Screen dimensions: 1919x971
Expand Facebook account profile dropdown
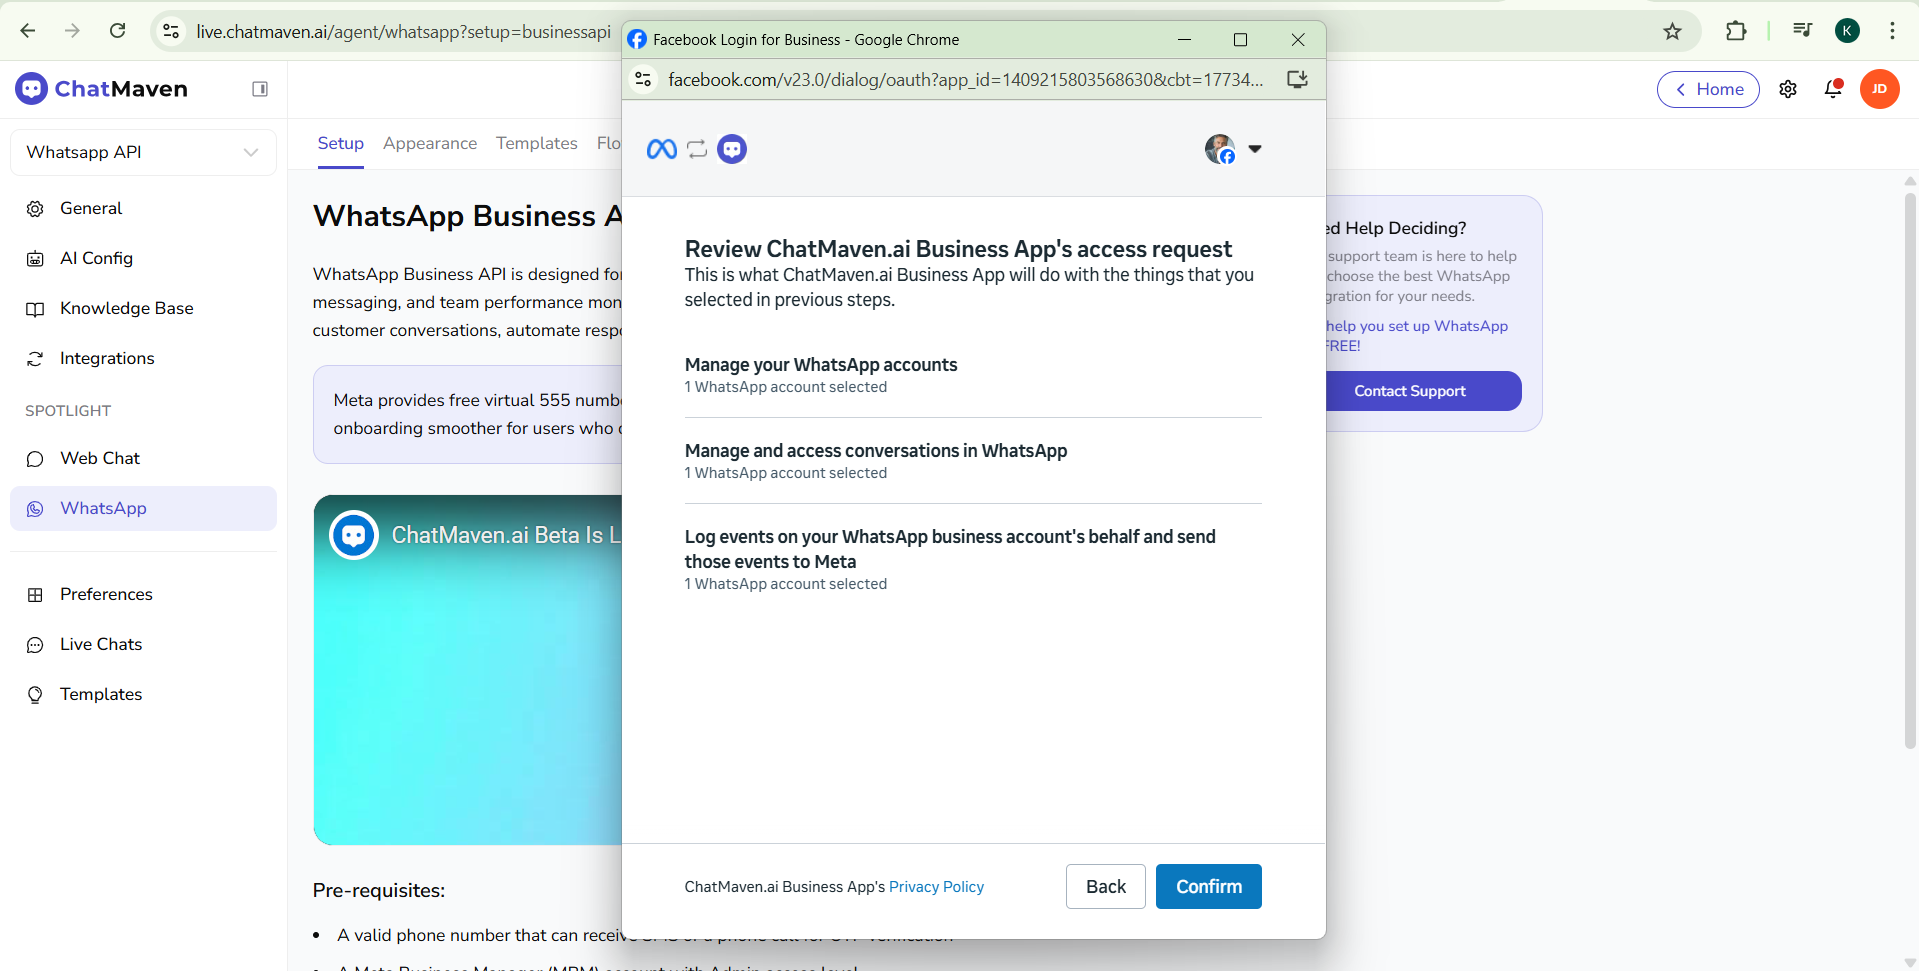[x=1254, y=149]
